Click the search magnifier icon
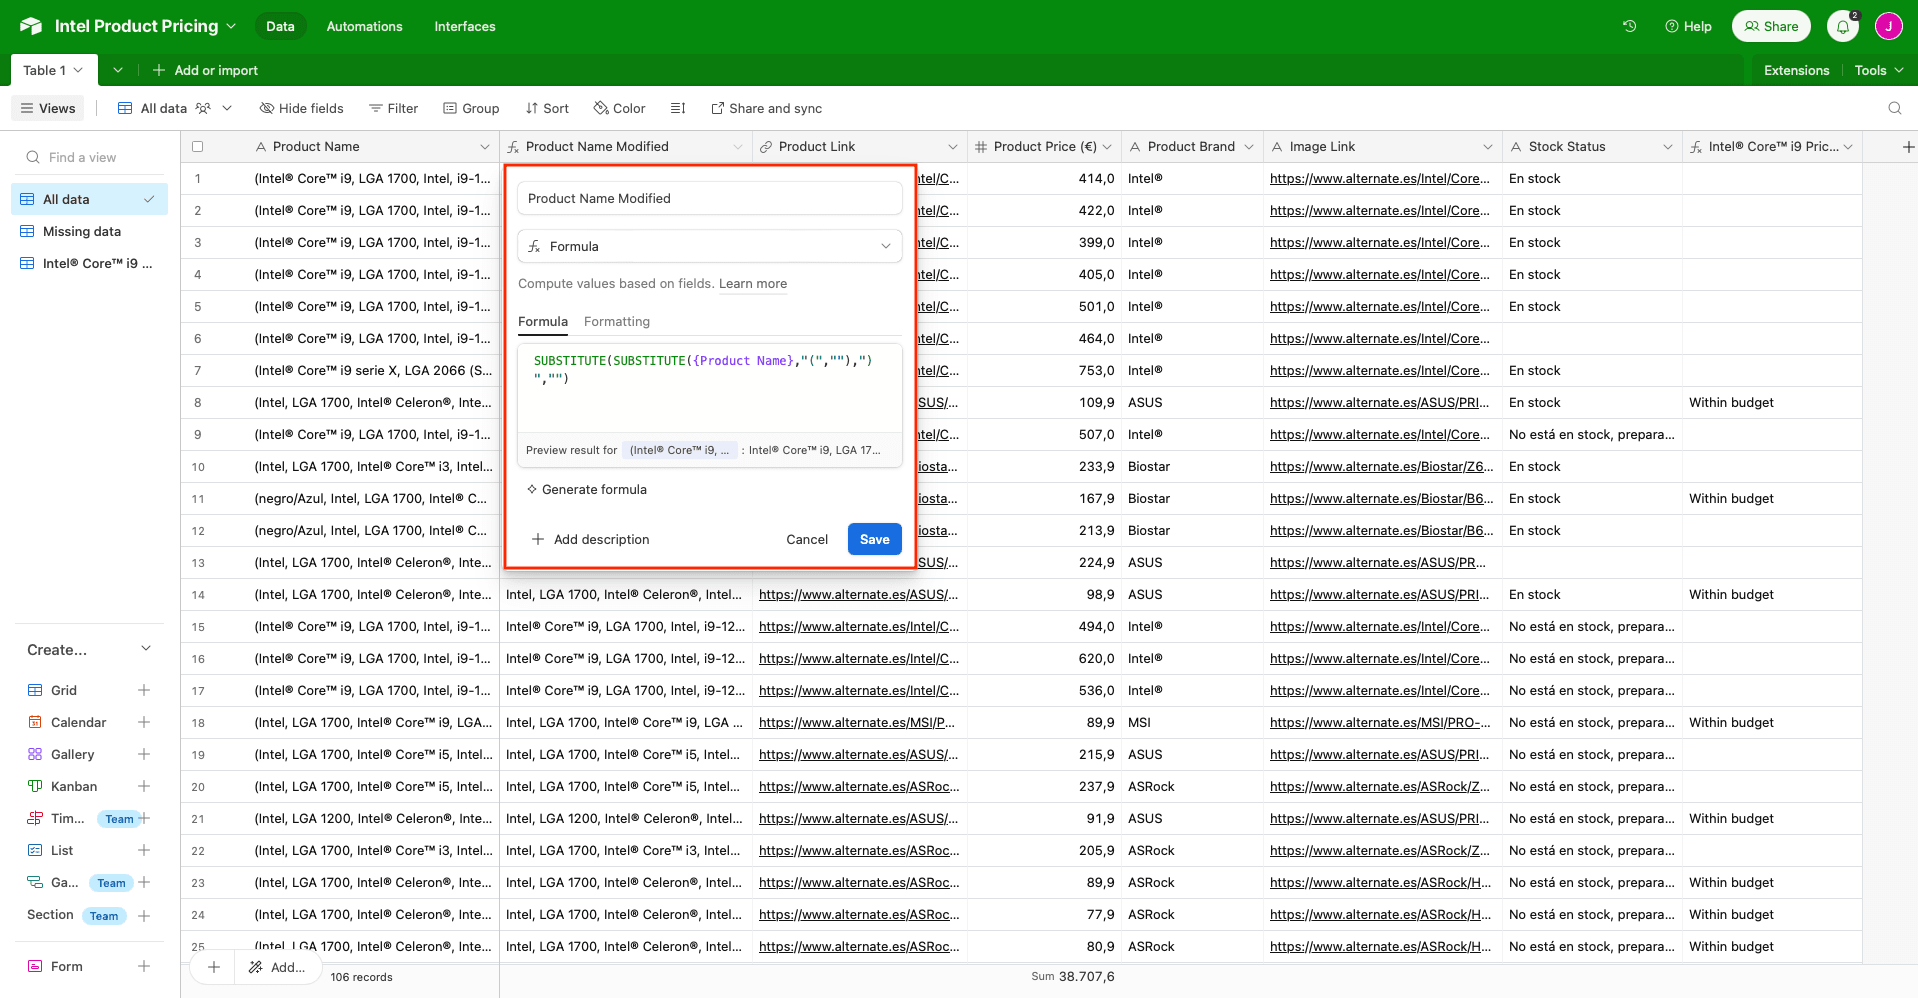Screen dimensions: 1918x998 (1894, 108)
